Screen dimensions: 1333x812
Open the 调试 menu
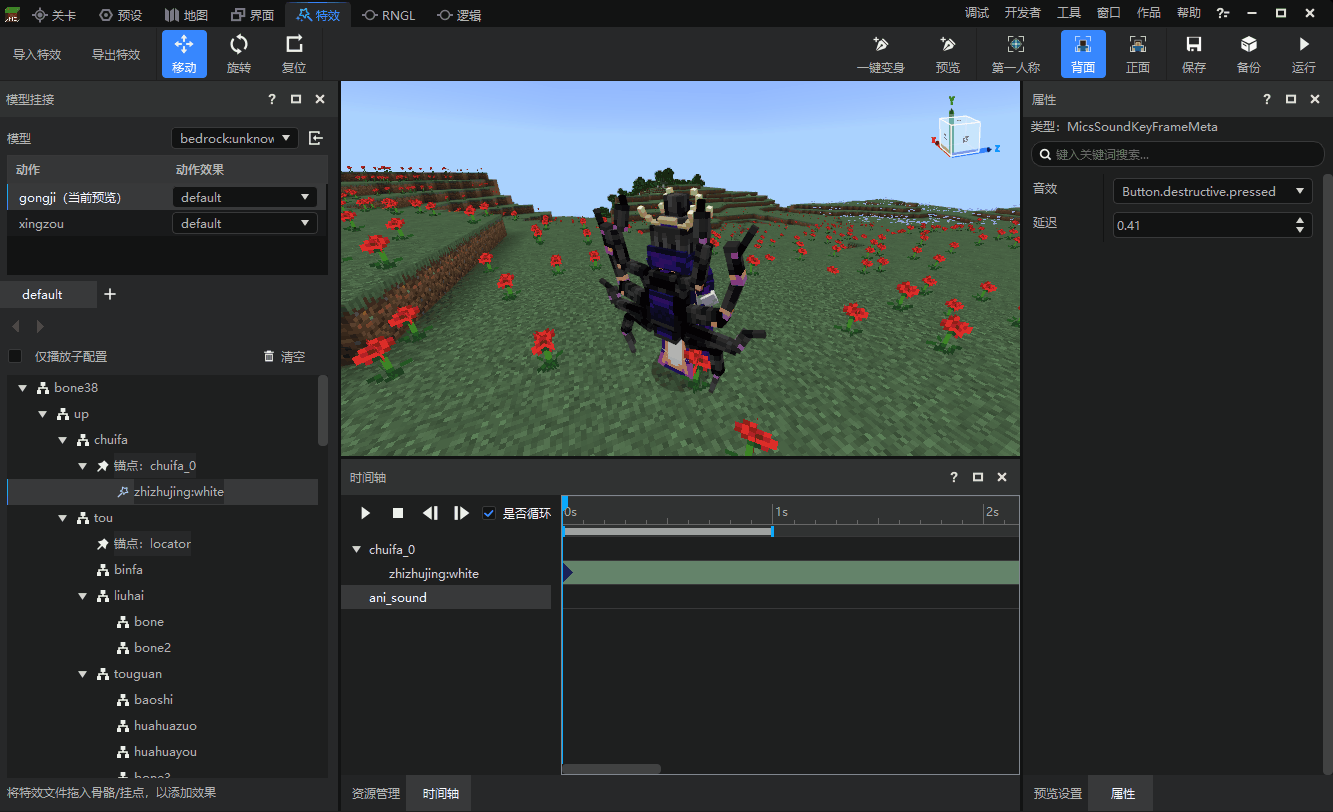click(x=977, y=13)
